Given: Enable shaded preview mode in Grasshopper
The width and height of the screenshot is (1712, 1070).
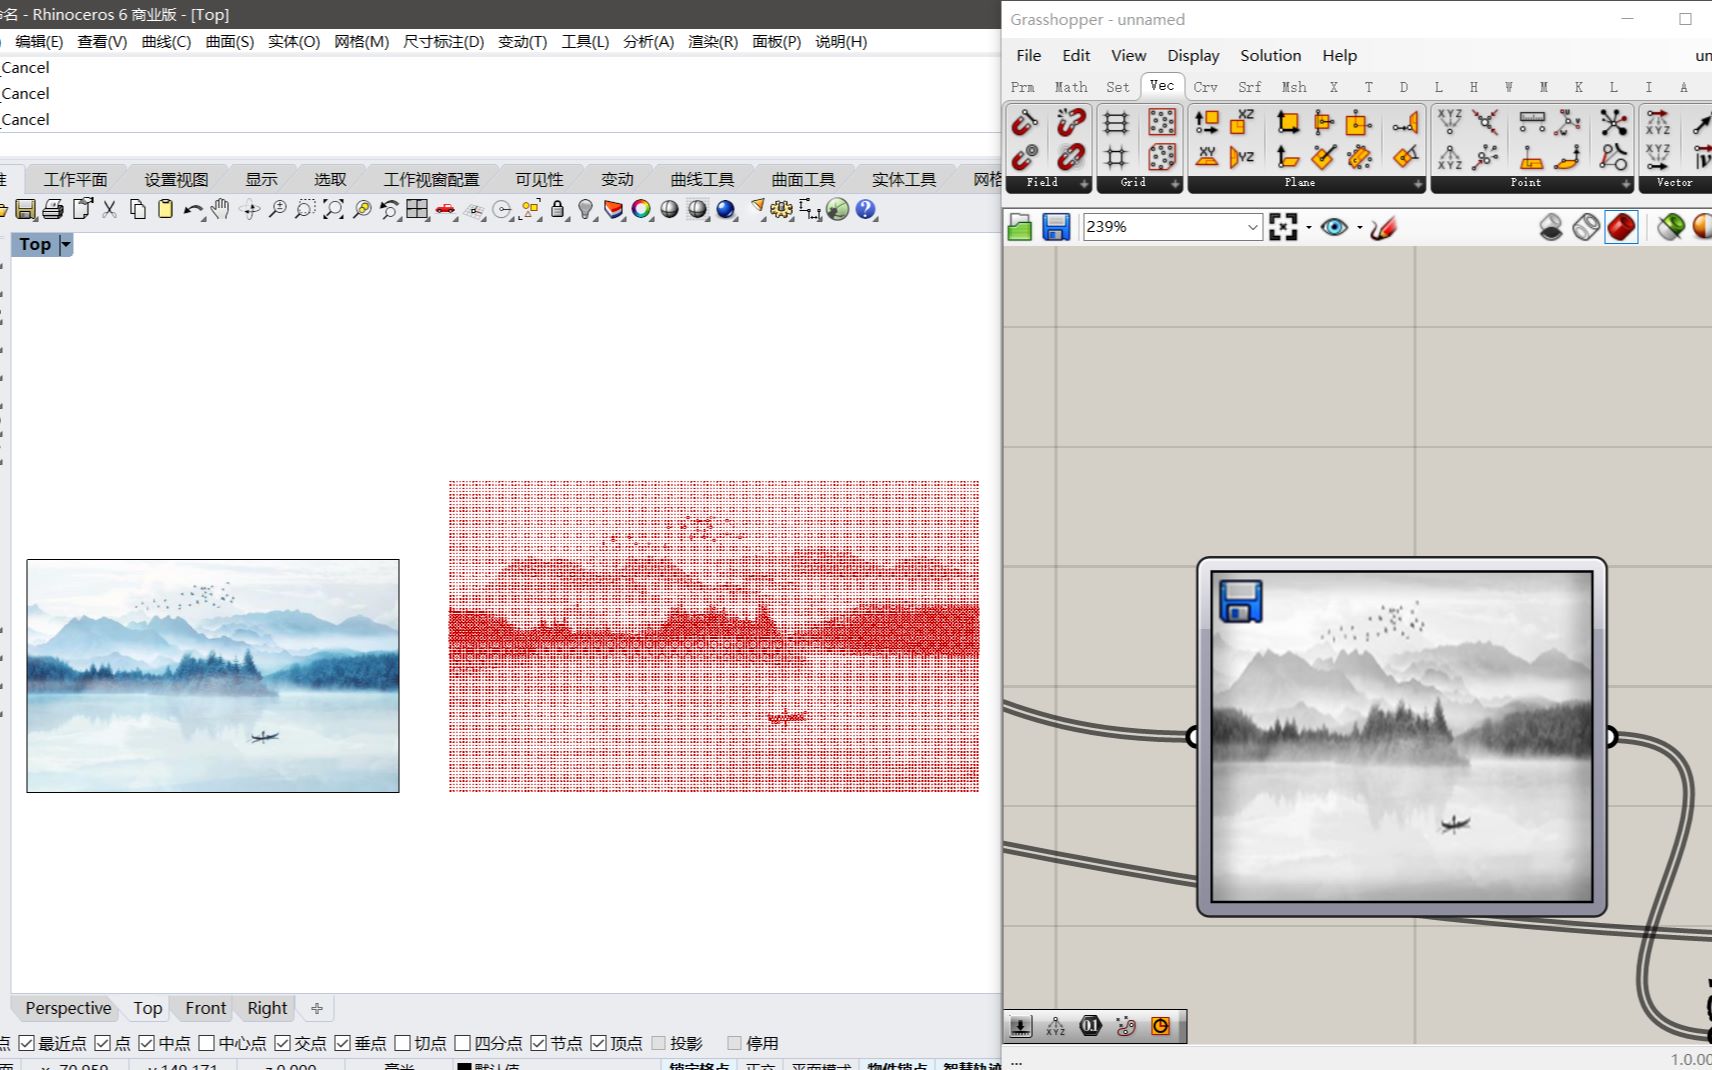Looking at the screenshot, I should pyautogui.click(x=1621, y=227).
